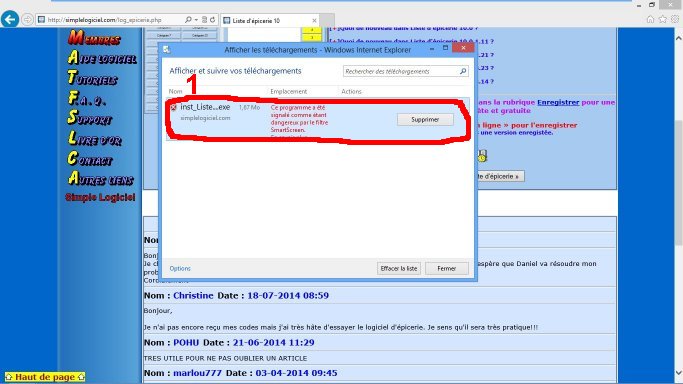Click the Supprimer button
The height and width of the screenshot is (384, 683).
pyautogui.click(x=425, y=119)
